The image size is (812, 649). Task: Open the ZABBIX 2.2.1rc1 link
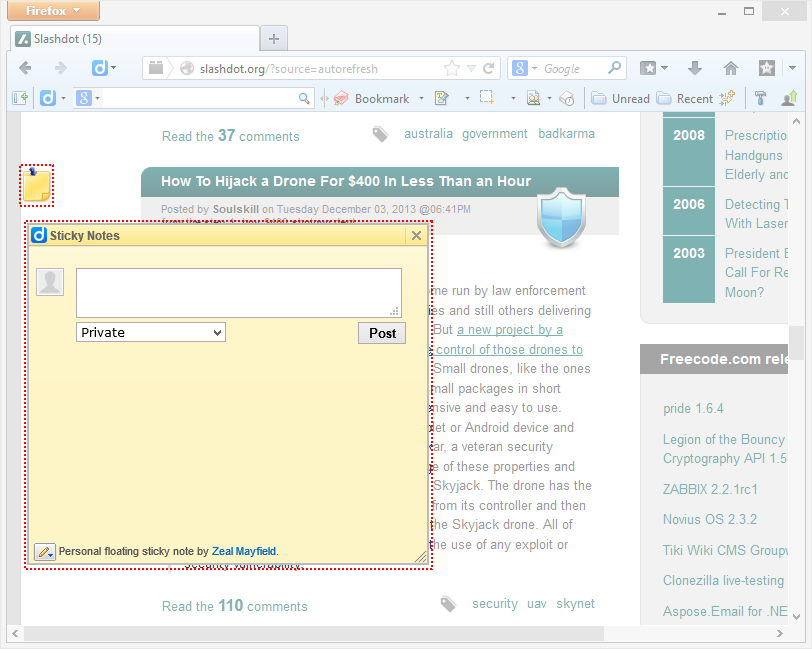pyautogui.click(x=710, y=489)
